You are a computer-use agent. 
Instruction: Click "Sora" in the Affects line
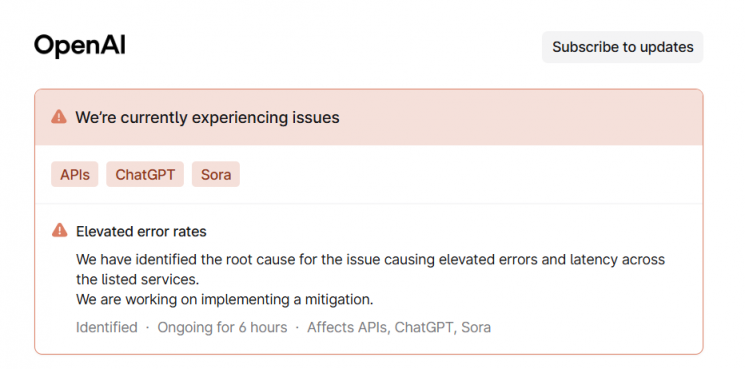[x=476, y=327]
